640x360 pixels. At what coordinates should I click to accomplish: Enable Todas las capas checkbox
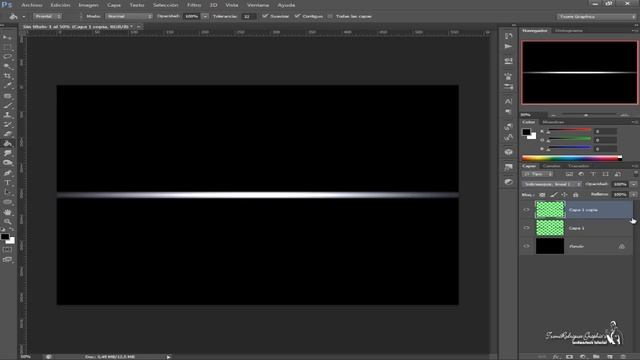[330, 16]
